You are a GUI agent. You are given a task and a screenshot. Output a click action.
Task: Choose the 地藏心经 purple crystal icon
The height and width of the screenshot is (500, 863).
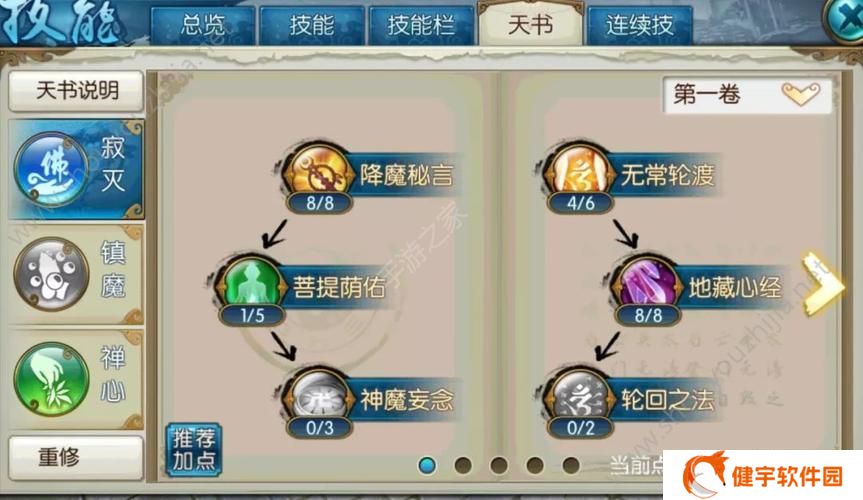coord(647,286)
